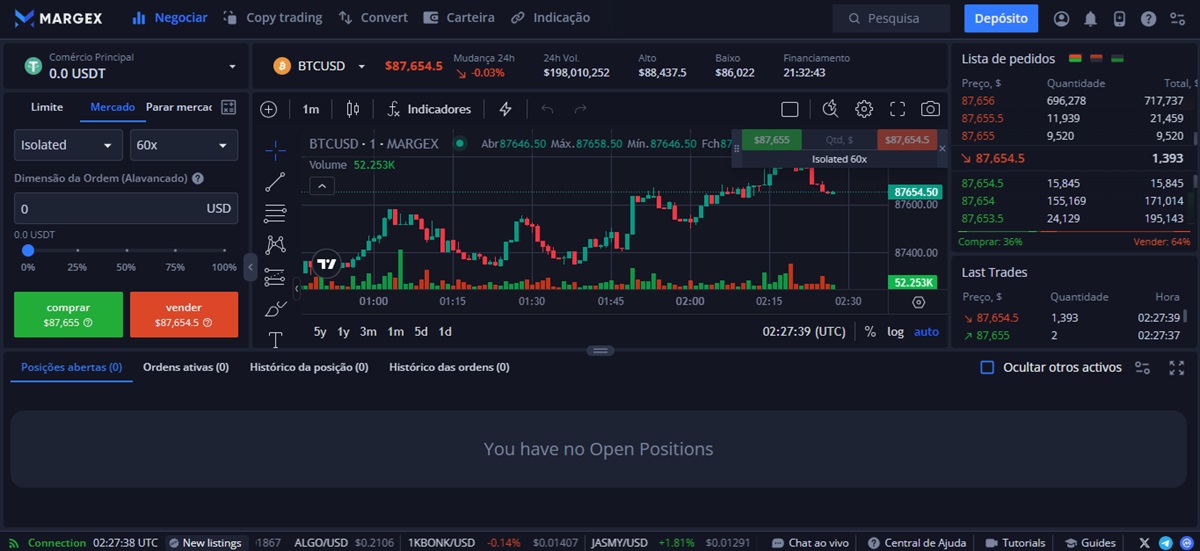
Task: Click the green comprar button
Action: [68, 314]
